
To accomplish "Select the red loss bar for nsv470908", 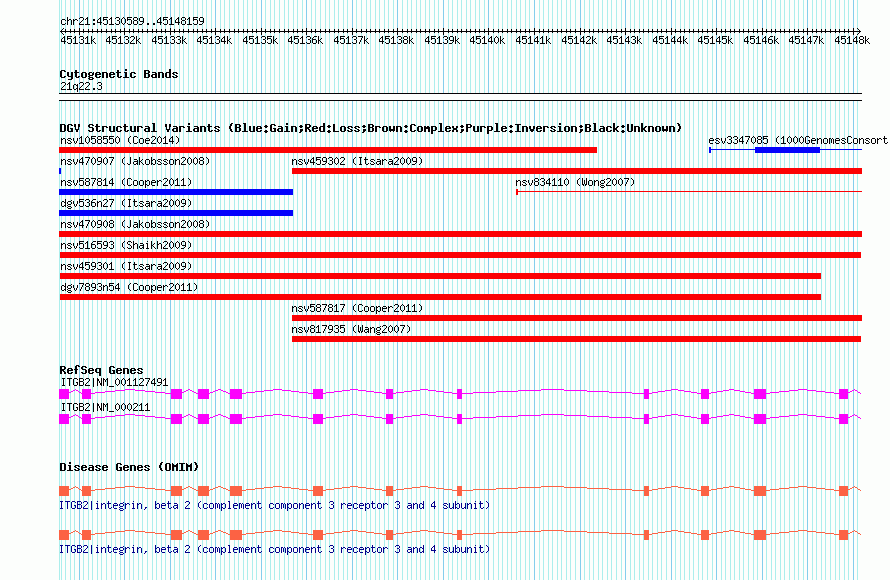I will pyautogui.click(x=460, y=234).
